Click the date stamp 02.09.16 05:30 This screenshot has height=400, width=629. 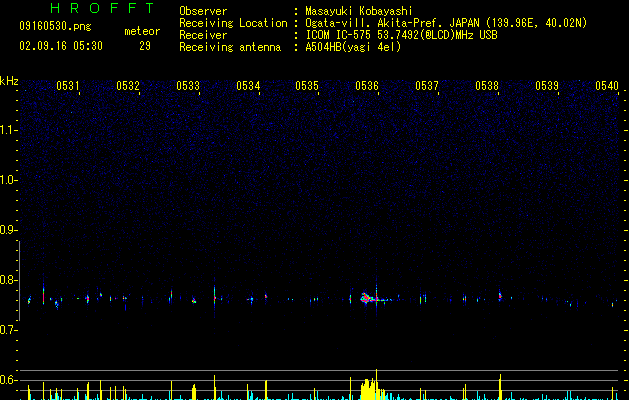point(61,46)
